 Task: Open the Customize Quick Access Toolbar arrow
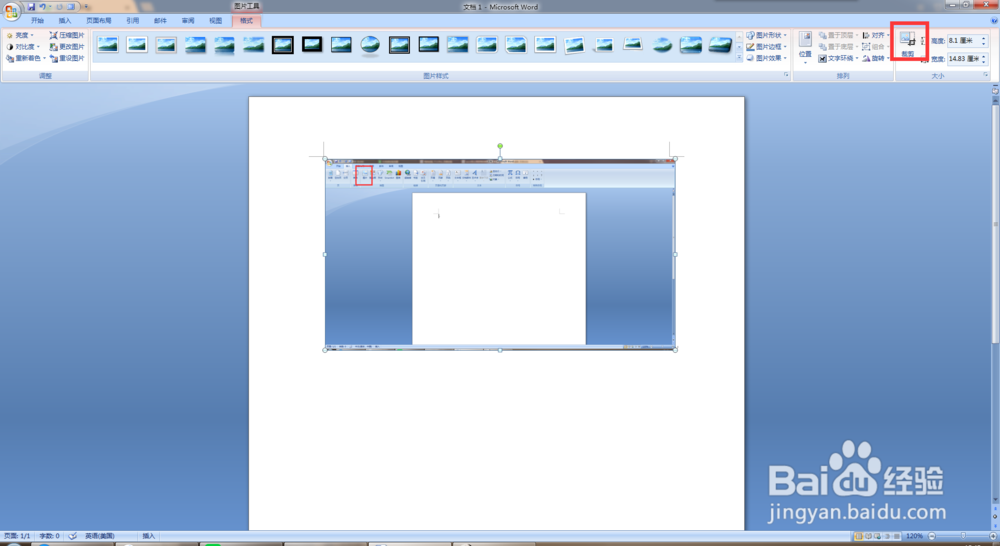86,7
